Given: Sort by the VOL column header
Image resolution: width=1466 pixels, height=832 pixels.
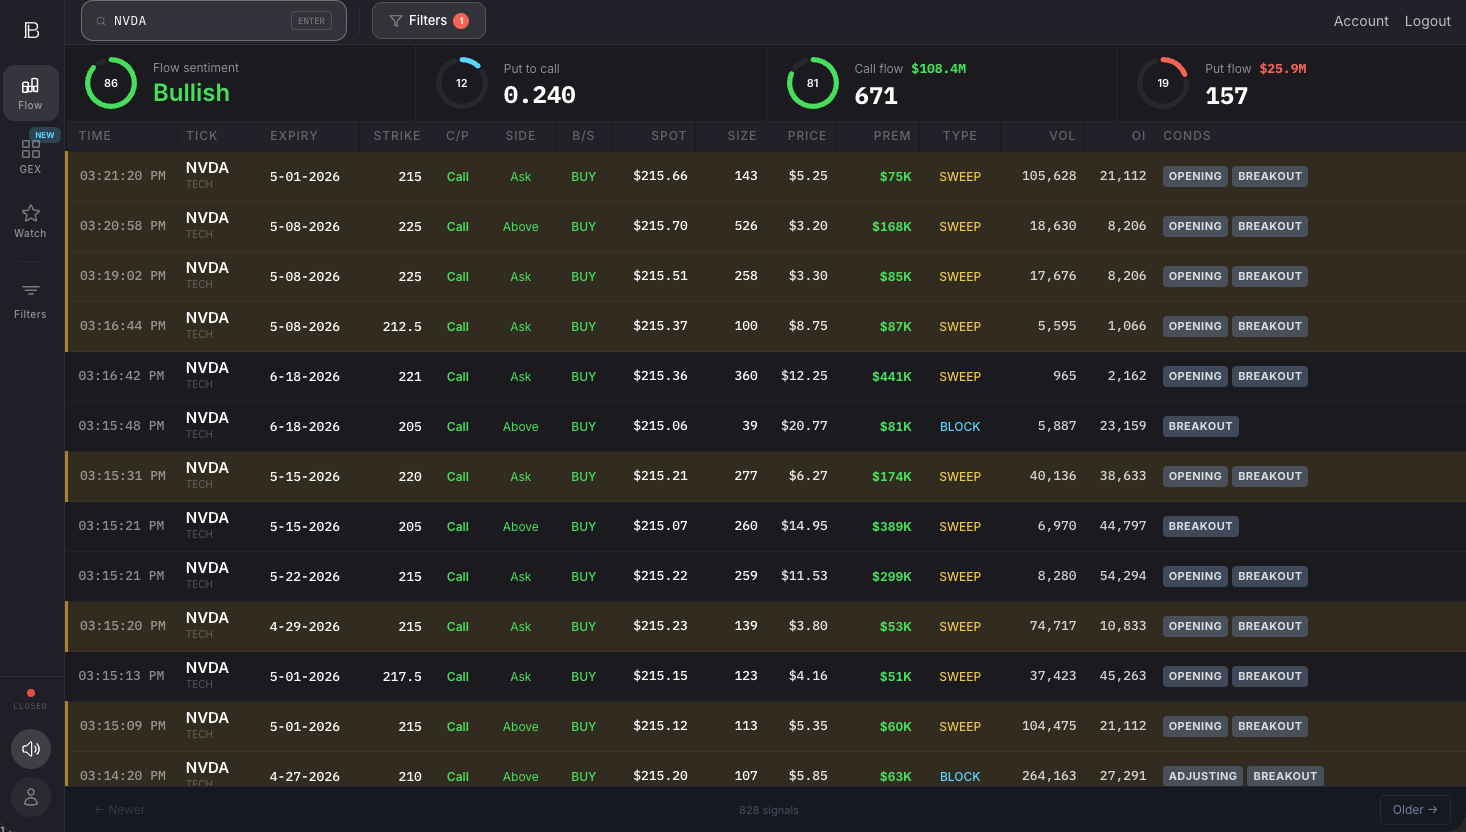Looking at the screenshot, I should 1062,136.
